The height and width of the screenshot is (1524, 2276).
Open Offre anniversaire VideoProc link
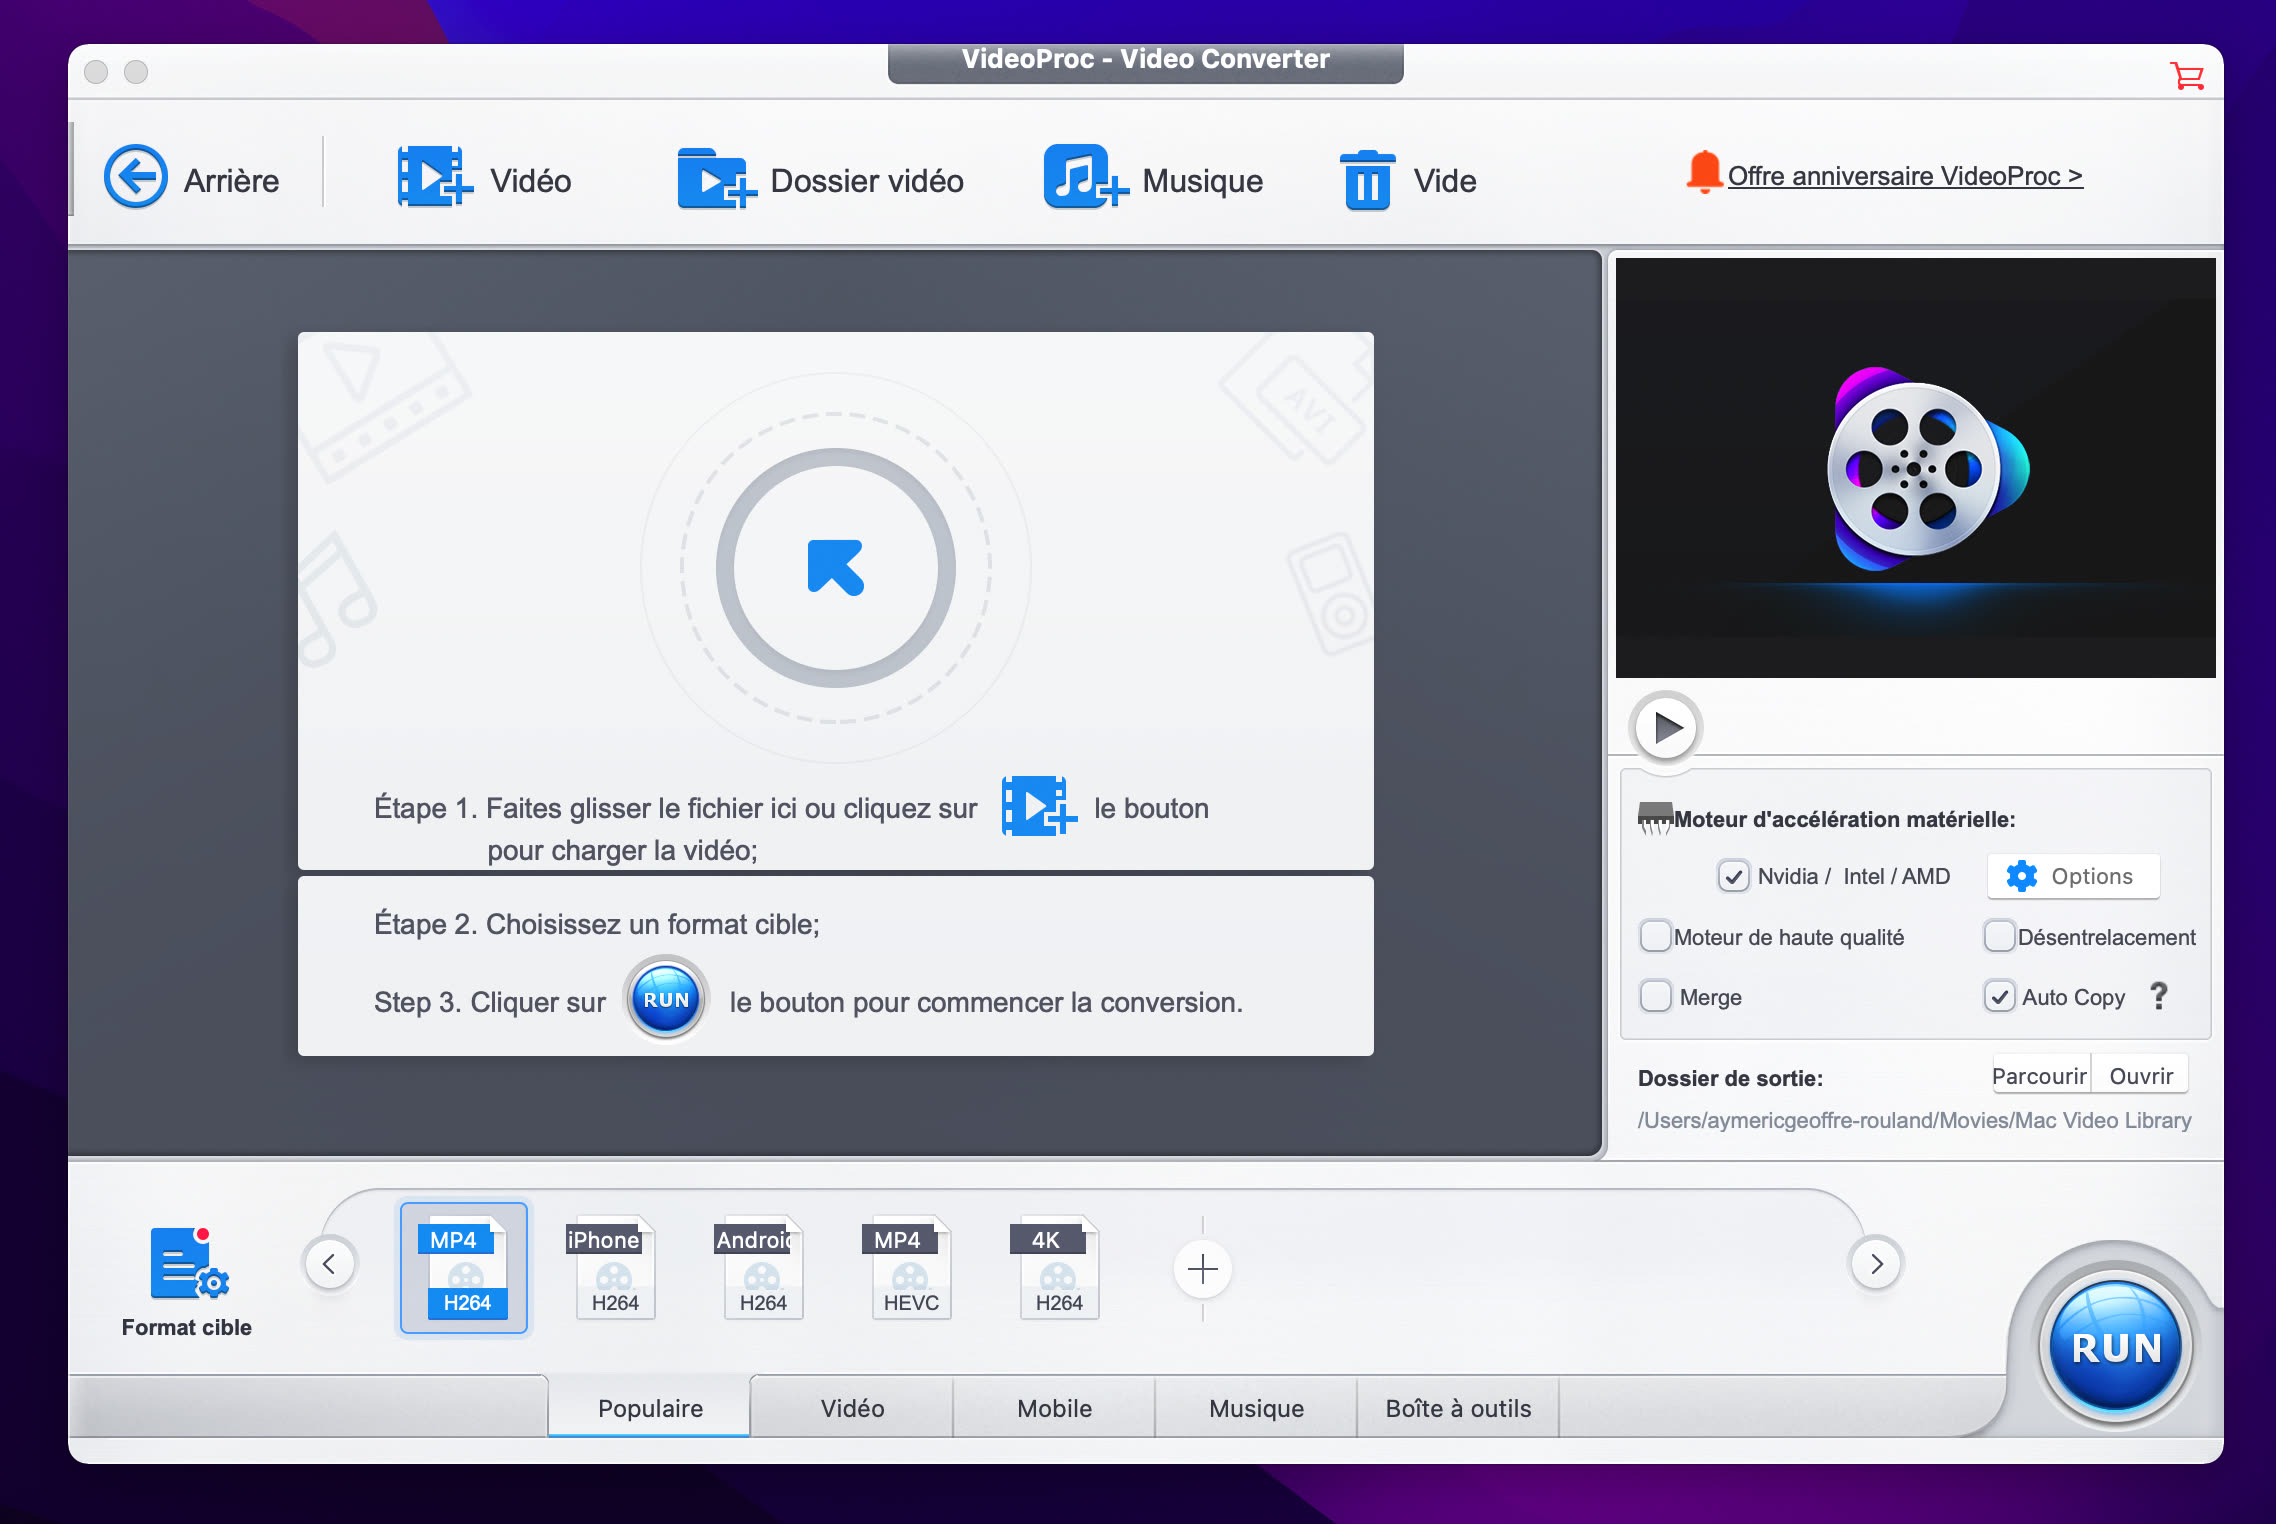tap(1905, 176)
